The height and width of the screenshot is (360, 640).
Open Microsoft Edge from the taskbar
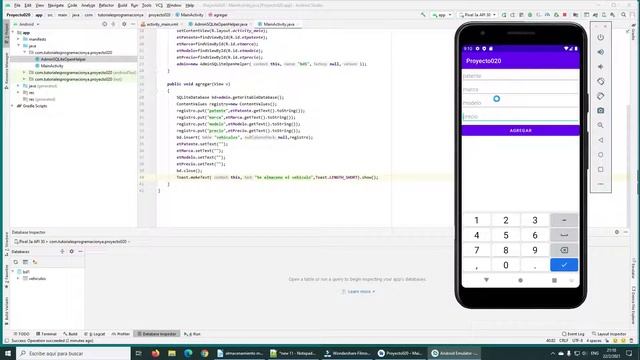(188, 353)
